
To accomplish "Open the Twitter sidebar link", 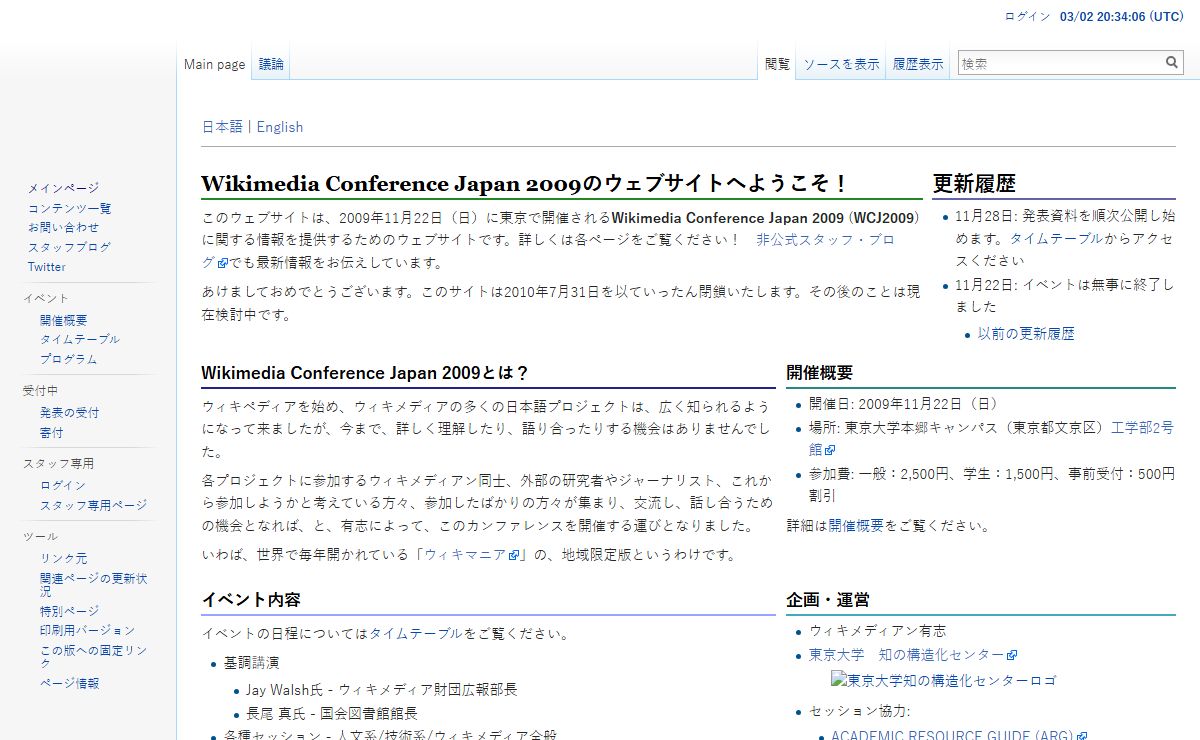I will [x=47, y=267].
